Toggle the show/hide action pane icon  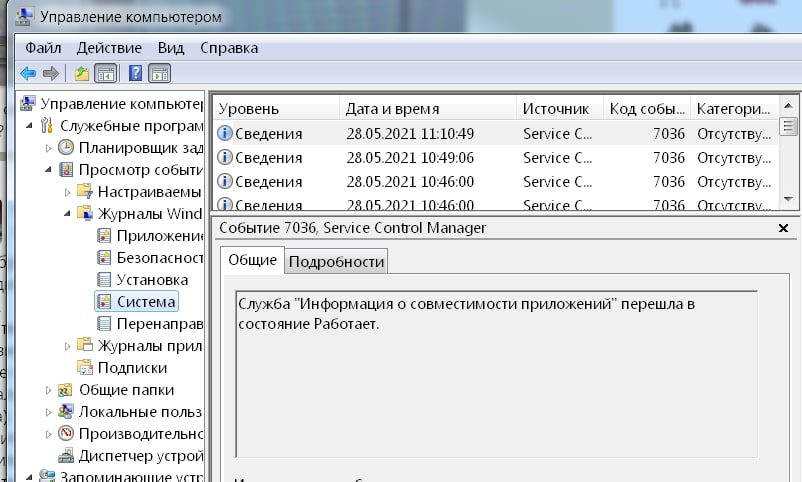coord(160,74)
